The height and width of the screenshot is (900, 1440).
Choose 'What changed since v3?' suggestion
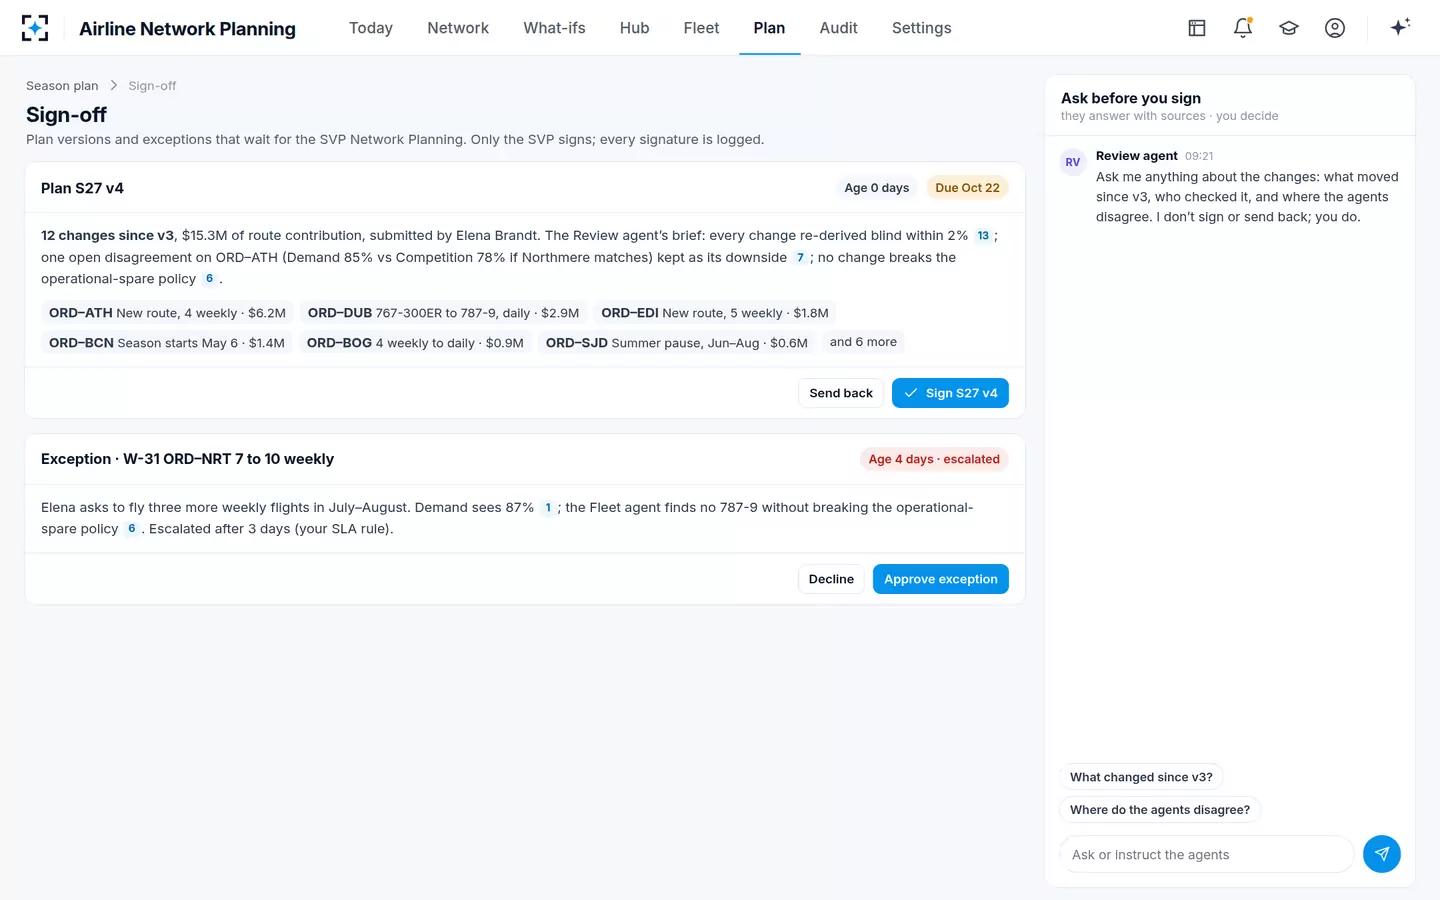point(1141,777)
